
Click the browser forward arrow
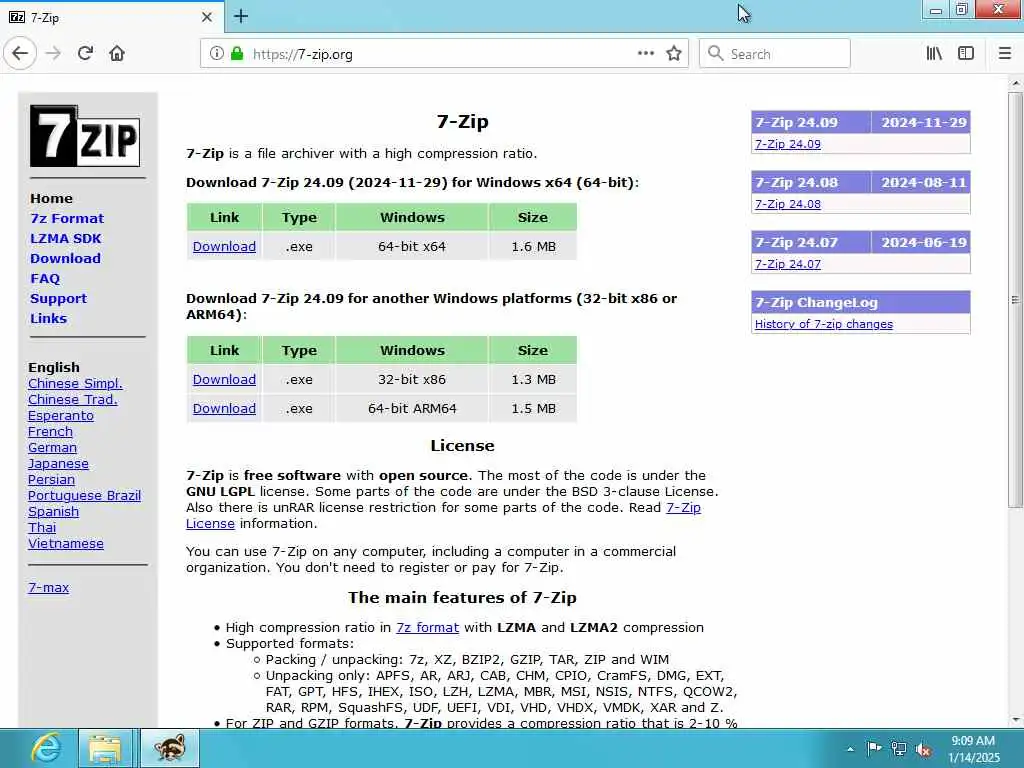coord(54,54)
